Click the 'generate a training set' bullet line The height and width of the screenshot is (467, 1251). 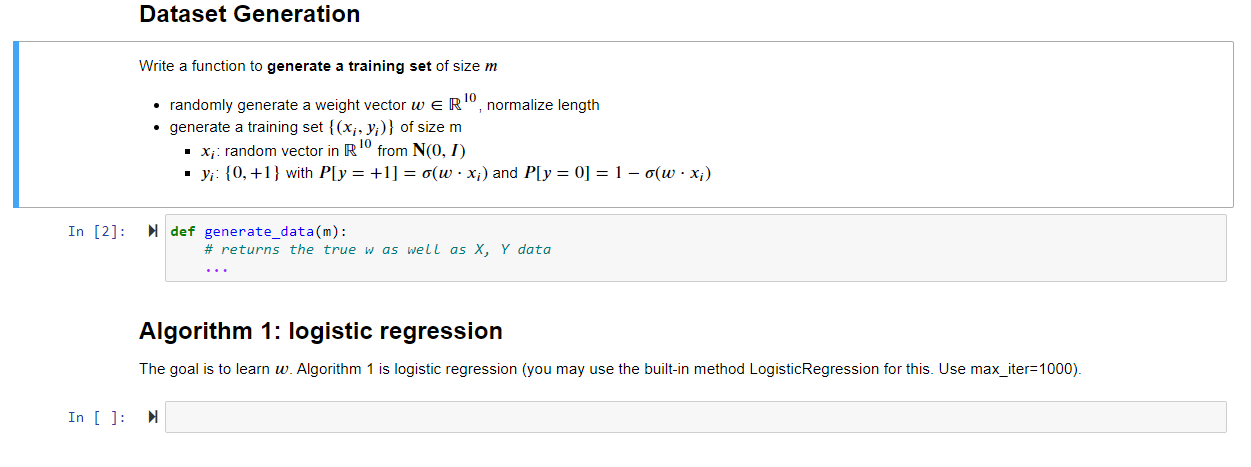316,127
